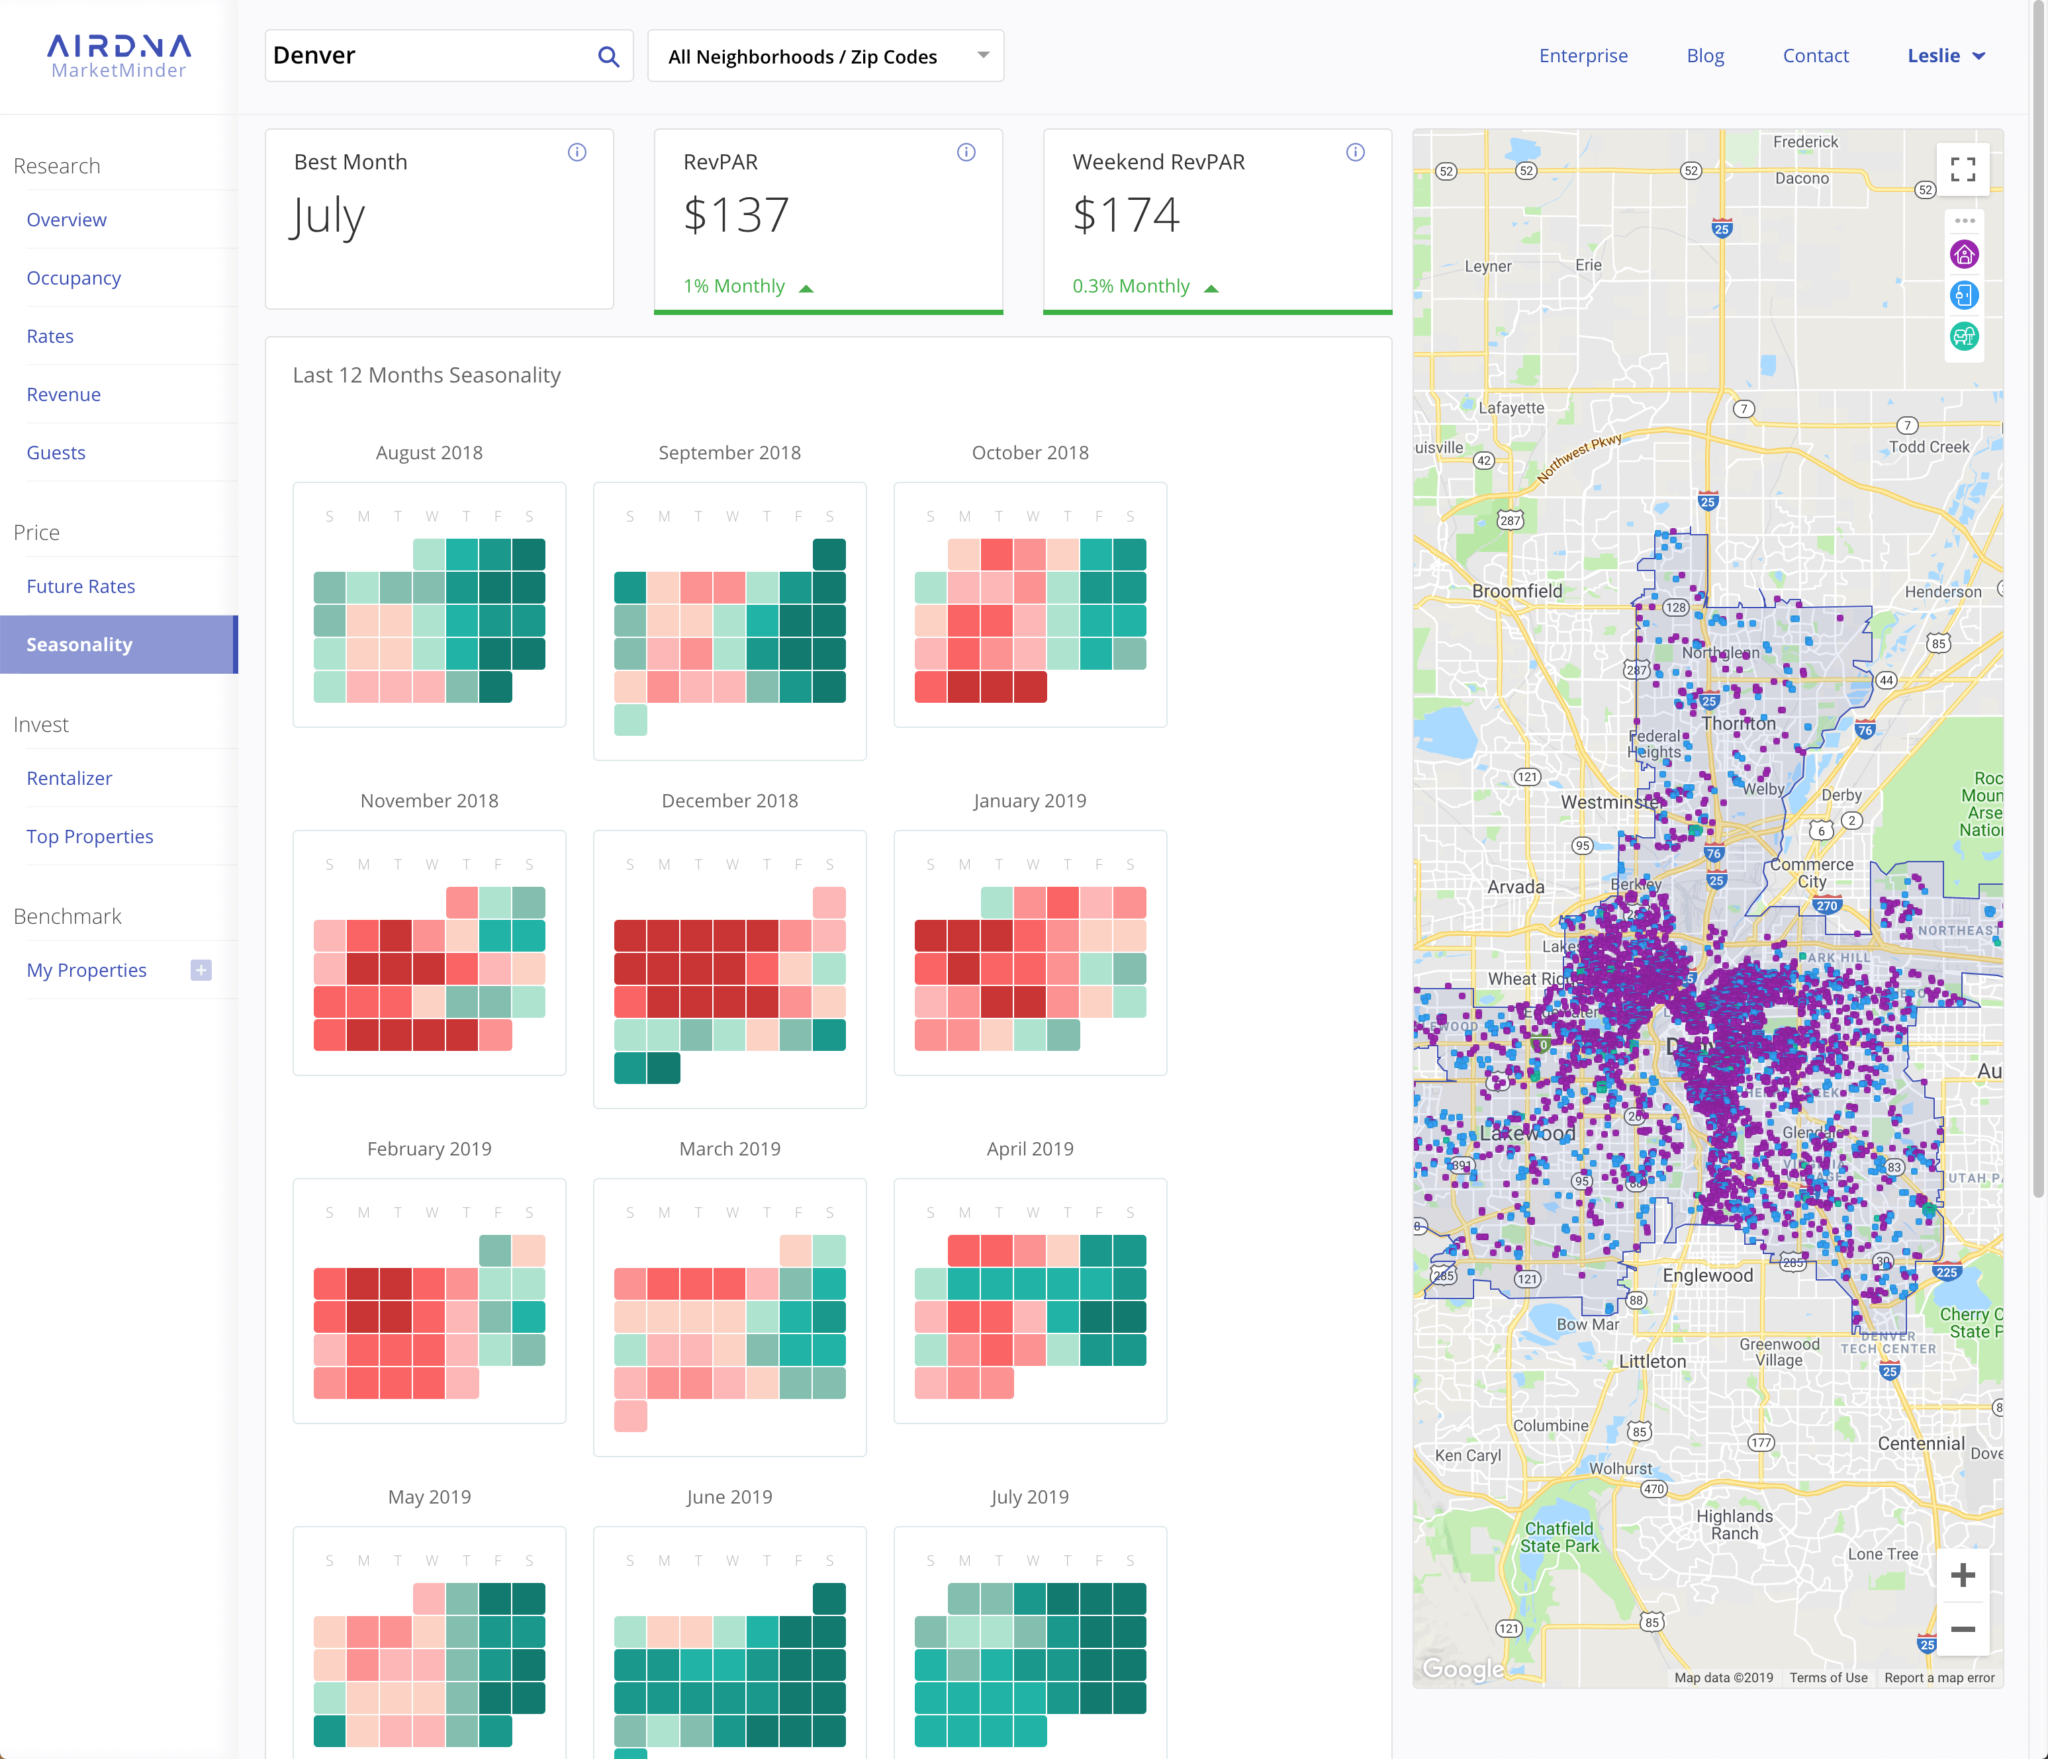
Task: Click the plus toggle next to My Properties
Action: pos(201,969)
